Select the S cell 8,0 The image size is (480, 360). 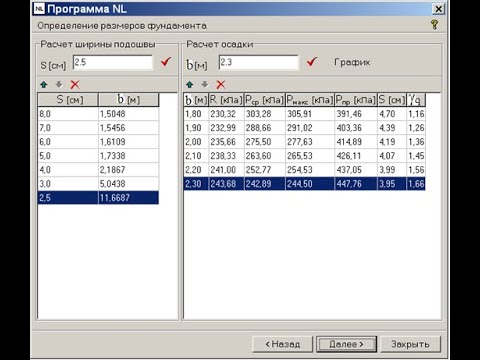tap(68, 114)
